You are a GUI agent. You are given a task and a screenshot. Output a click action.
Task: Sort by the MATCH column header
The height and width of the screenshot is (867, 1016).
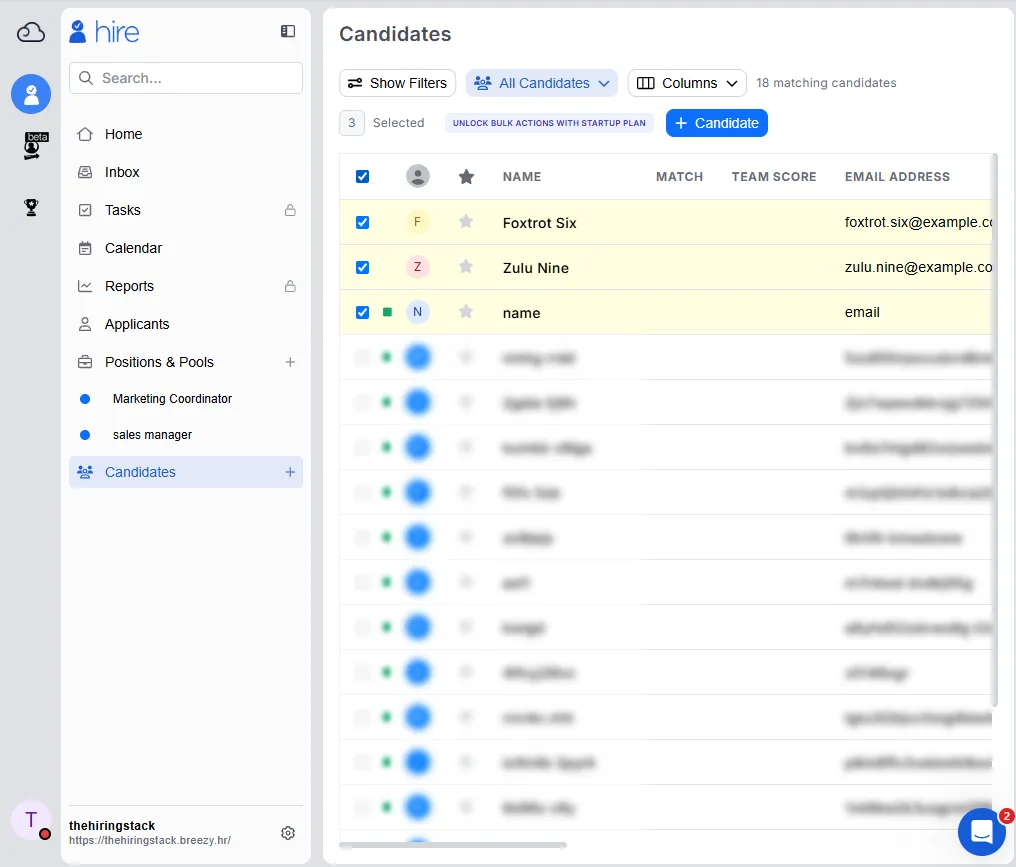click(679, 176)
